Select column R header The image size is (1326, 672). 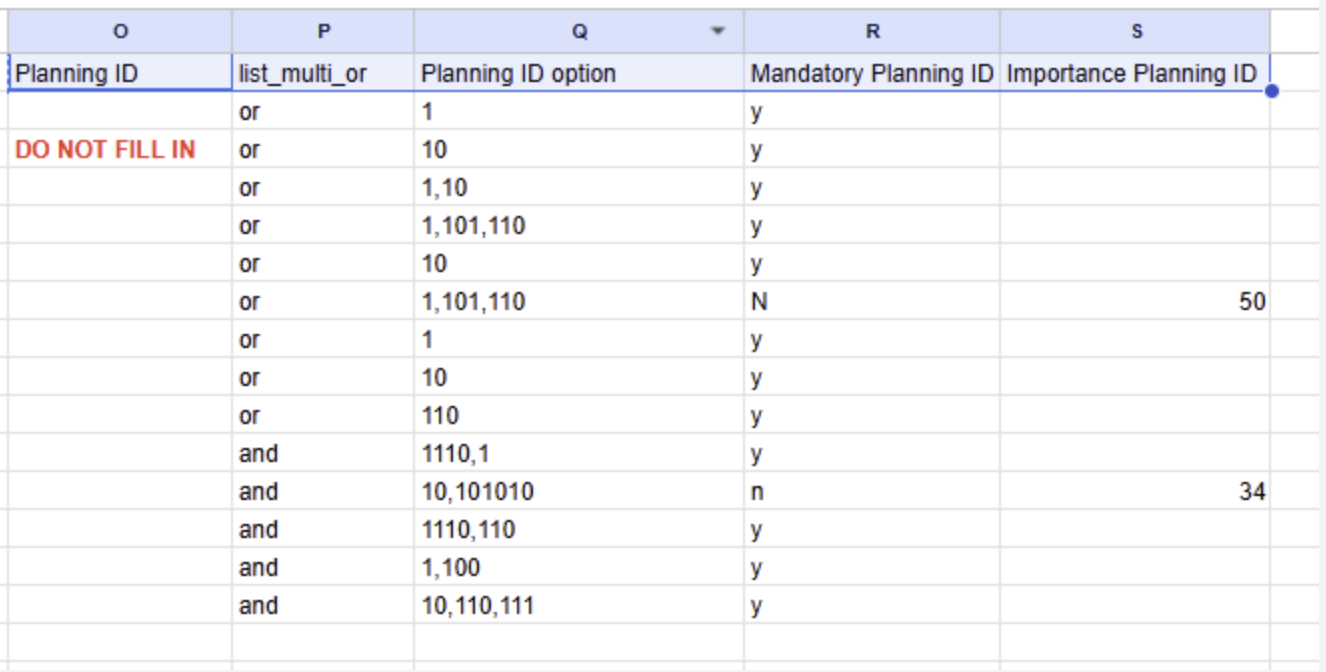pos(872,31)
